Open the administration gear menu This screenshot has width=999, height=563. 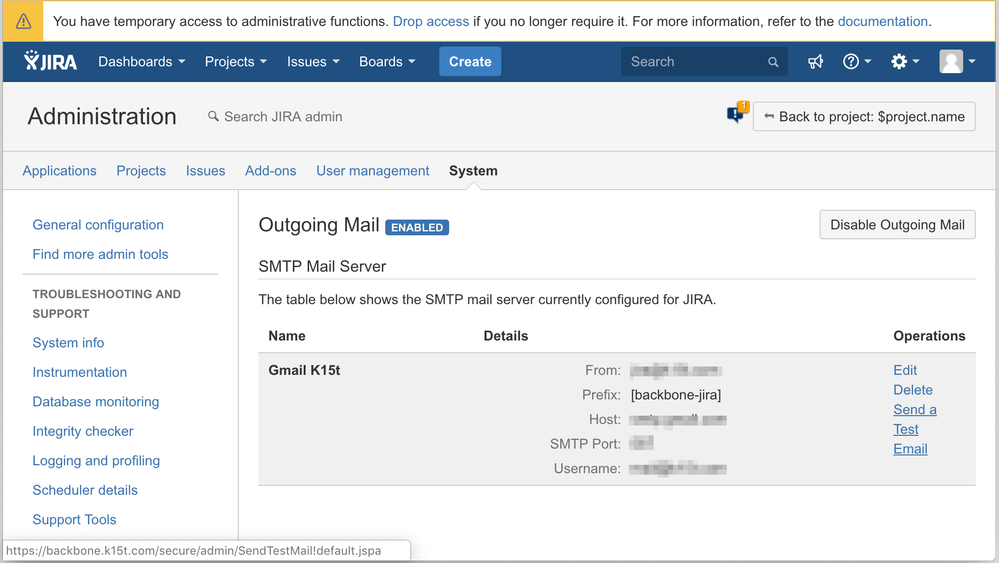pos(905,62)
